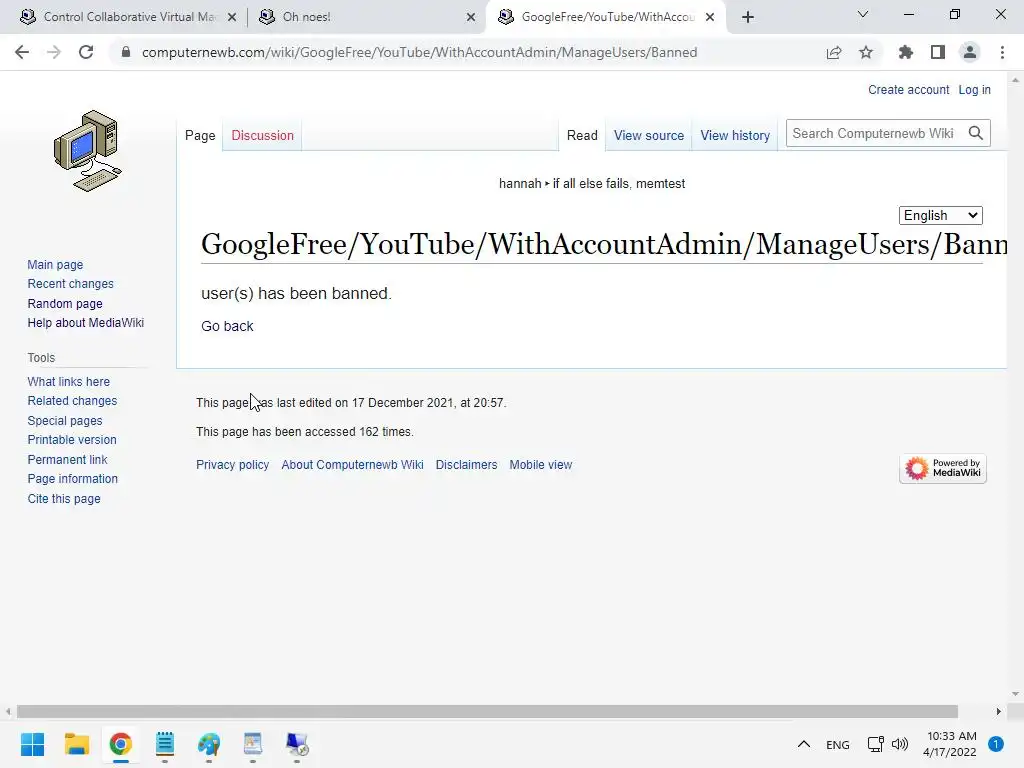
Task: Open the Paint taskbar icon
Action: click(x=209, y=744)
